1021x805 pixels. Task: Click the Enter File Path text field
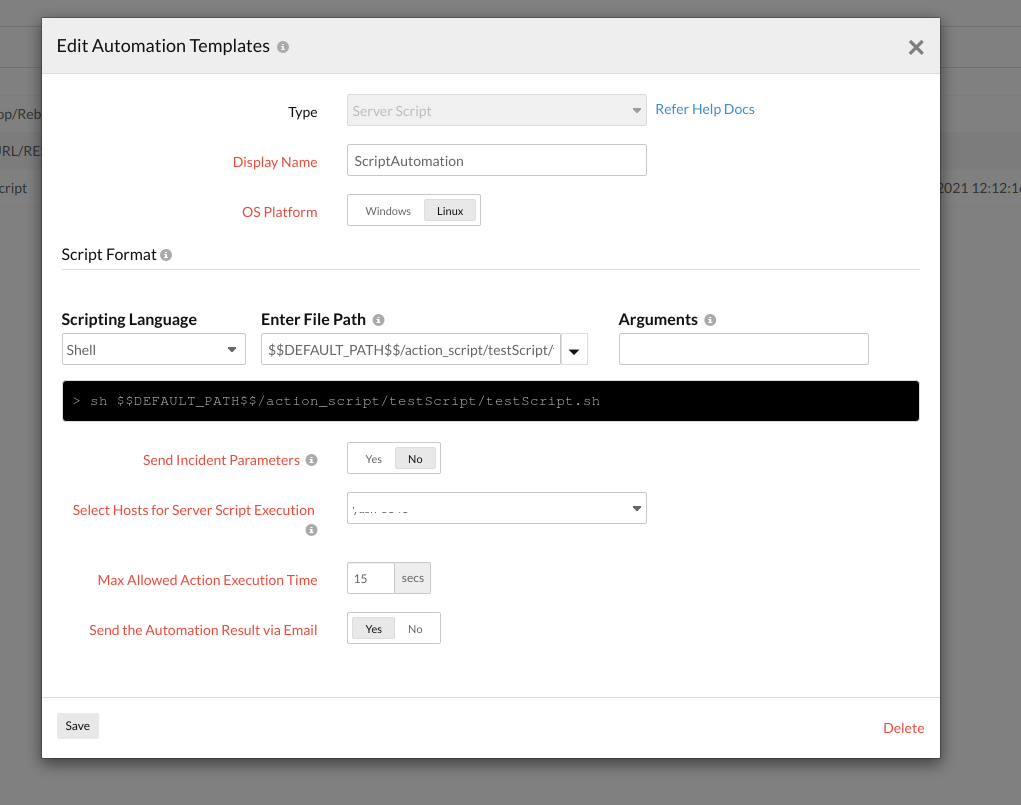[x=411, y=349]
